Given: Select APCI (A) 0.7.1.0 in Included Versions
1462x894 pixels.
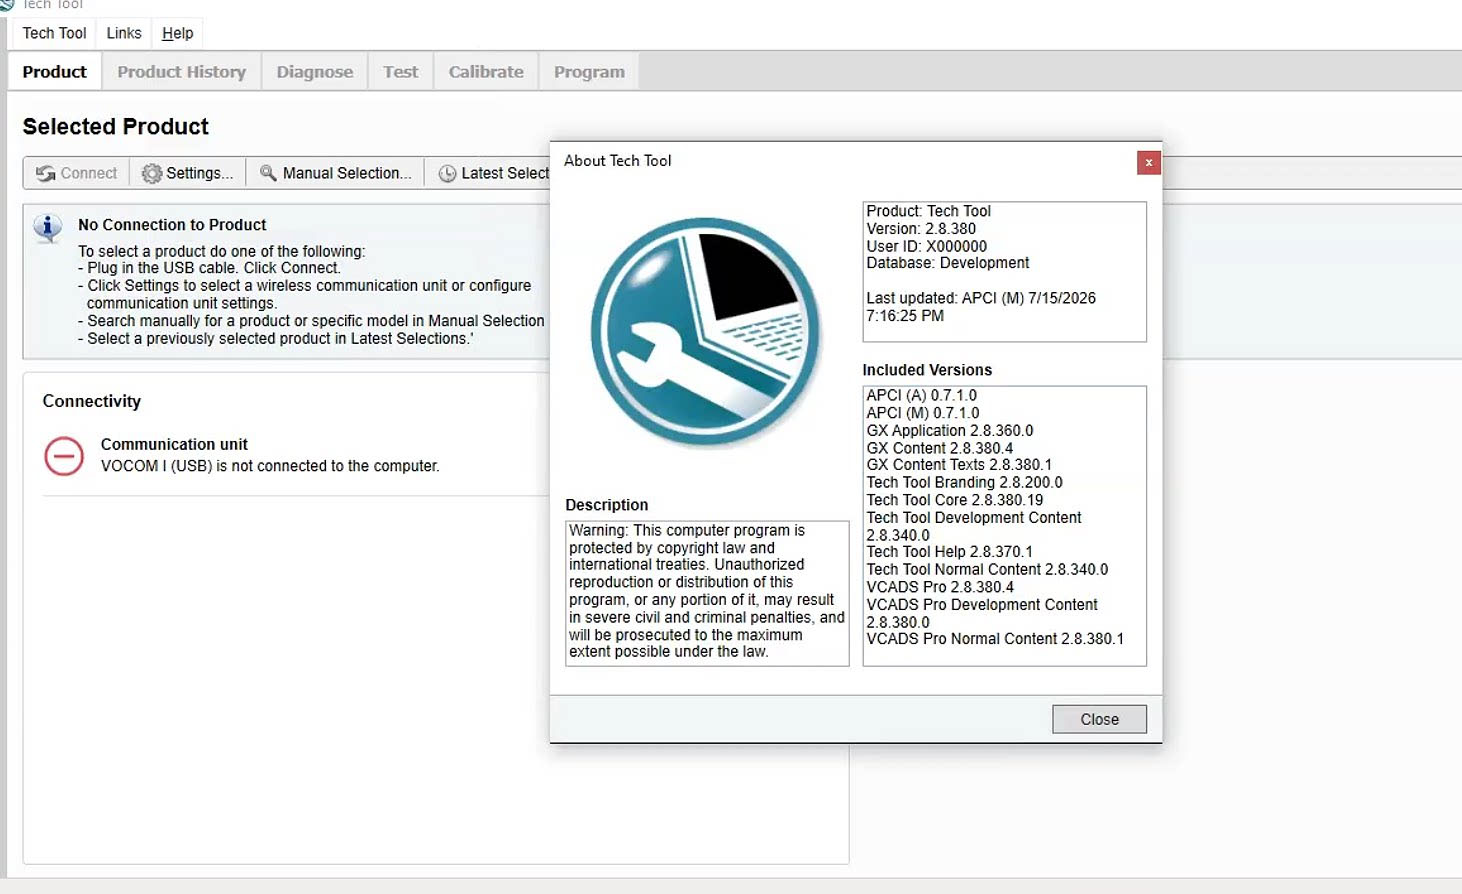Looking at the screenshot, I should [922, 396].
